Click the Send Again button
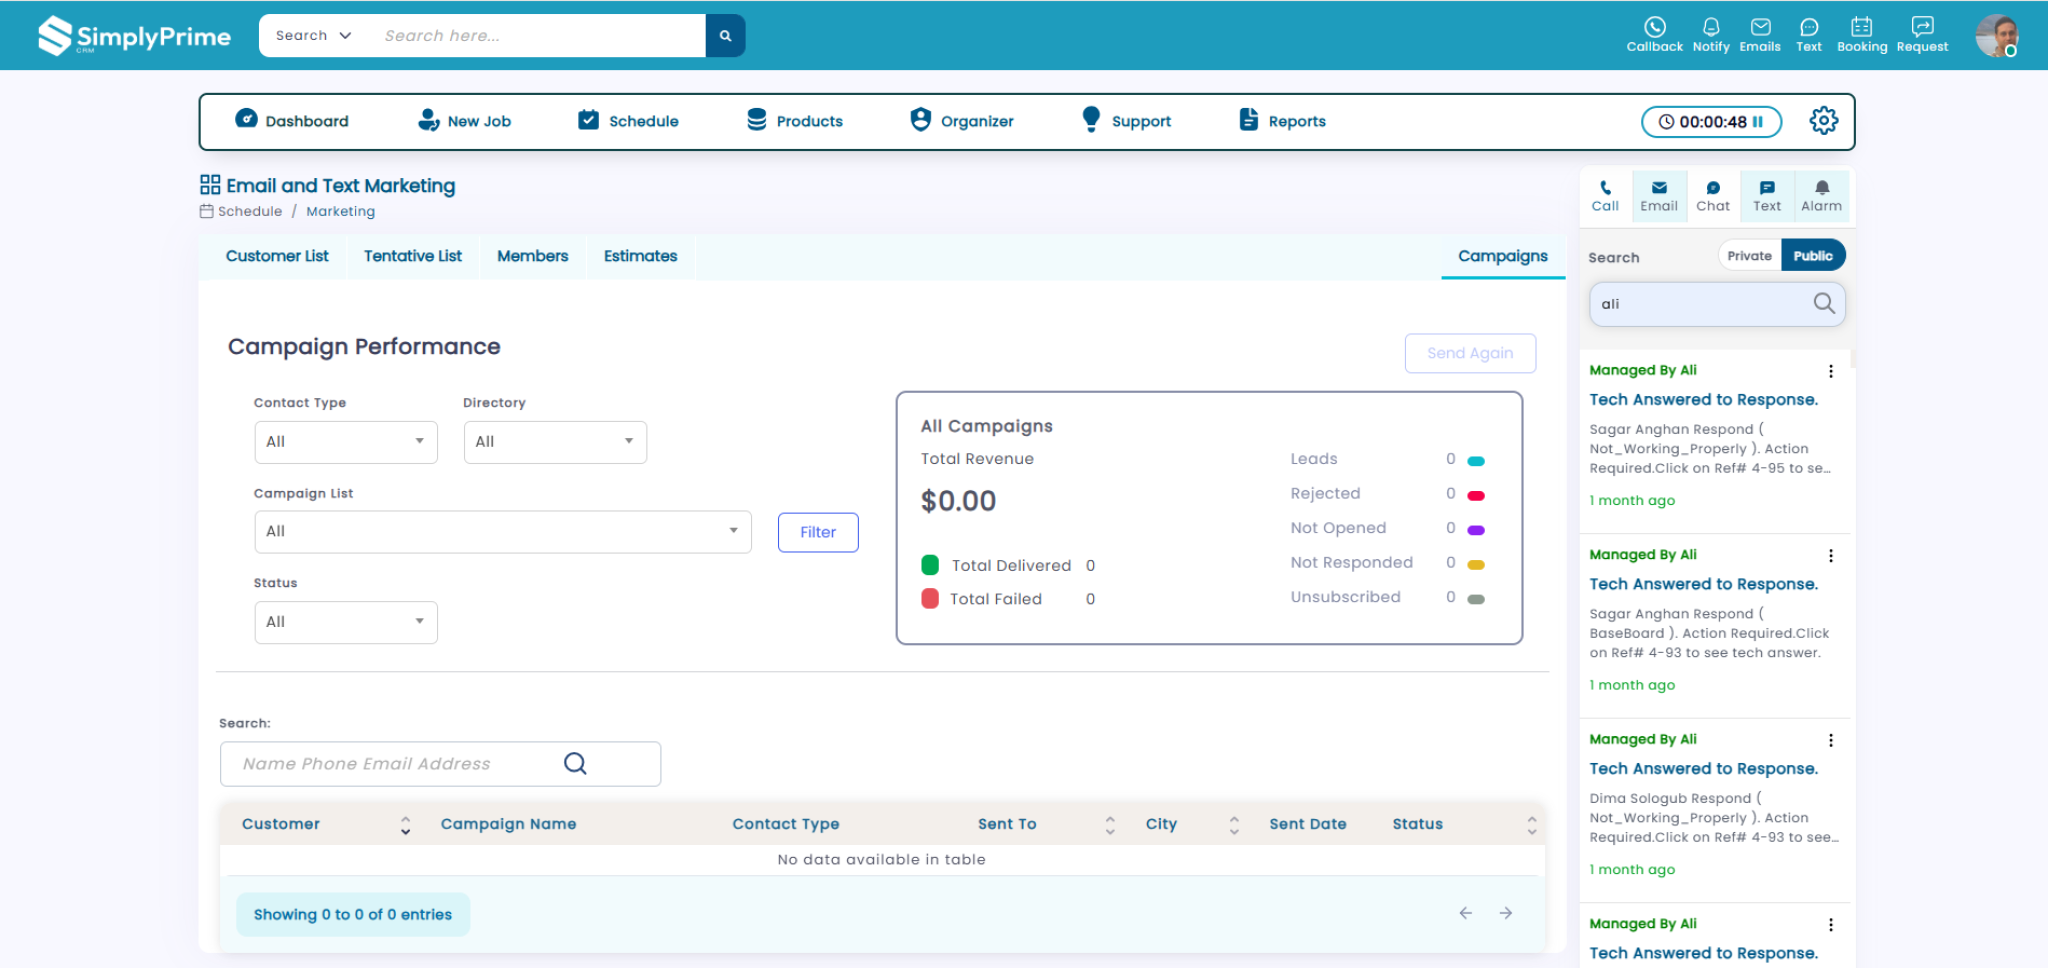The width and height of the screenshot is (2048, 968). pyautogui.click(x=1470, y=353)
